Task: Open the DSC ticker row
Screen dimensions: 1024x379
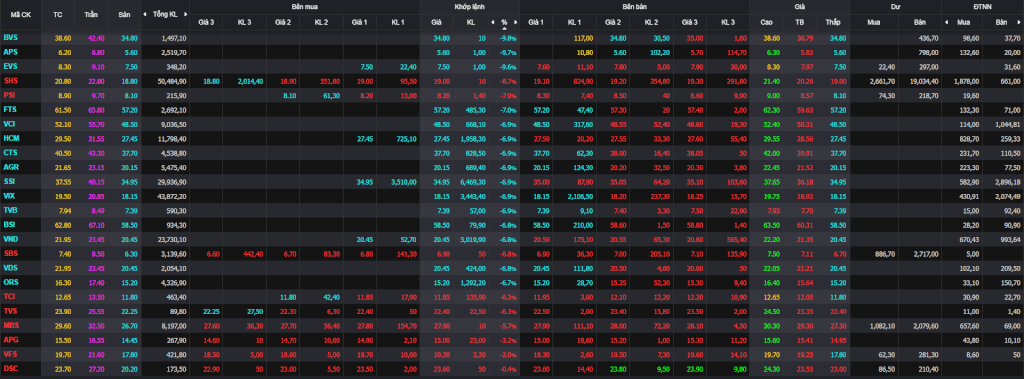Action: (10, 368)
